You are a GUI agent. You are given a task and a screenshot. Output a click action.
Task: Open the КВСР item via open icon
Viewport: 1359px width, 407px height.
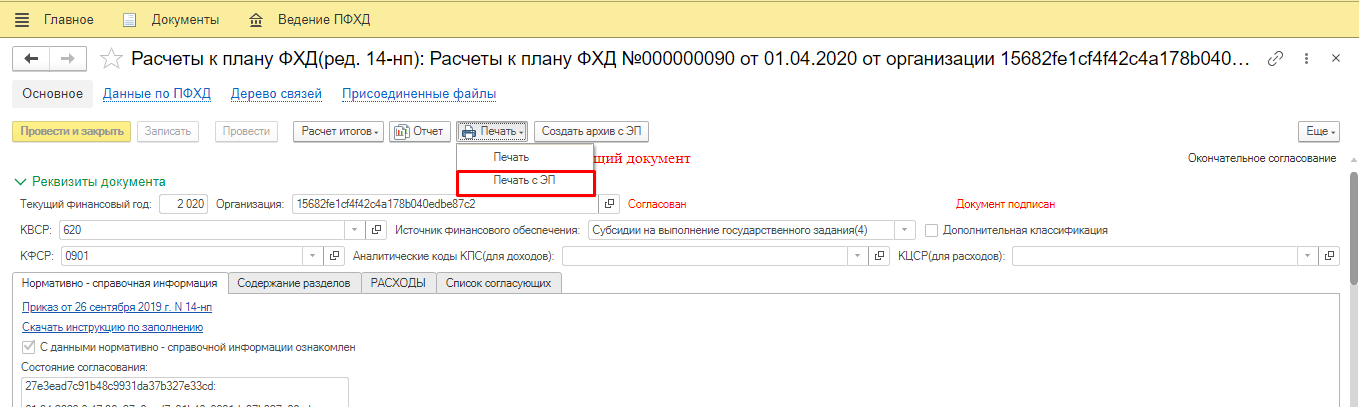[x=376, y=229]
